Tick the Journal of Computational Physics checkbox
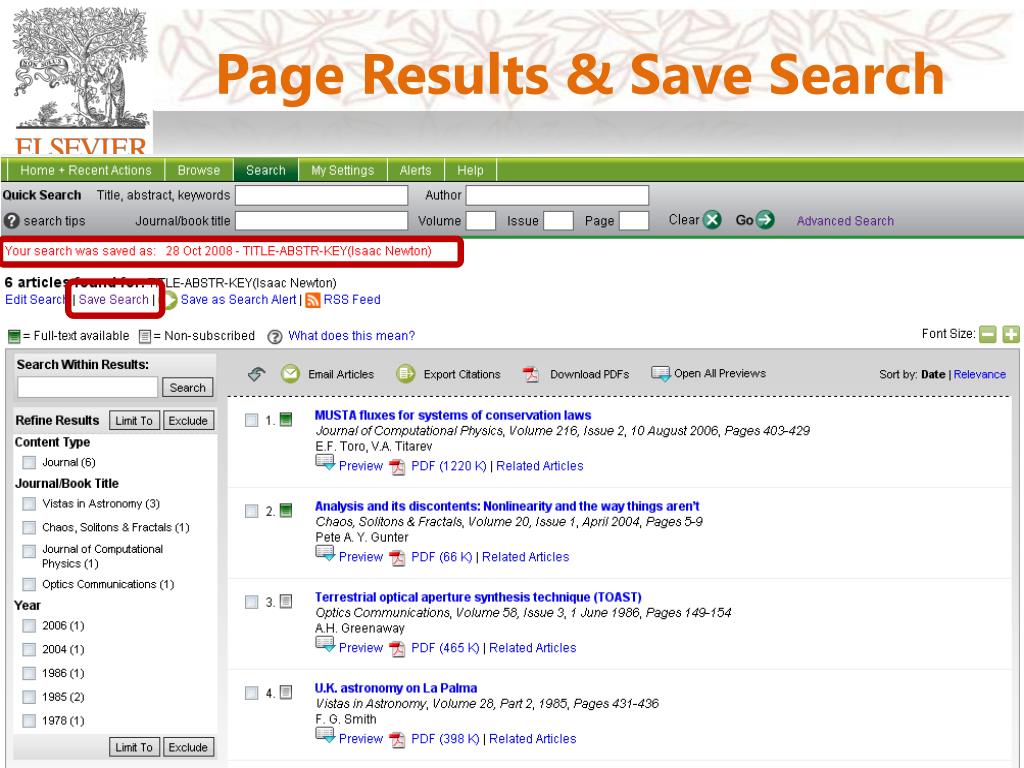 [29, 551]
